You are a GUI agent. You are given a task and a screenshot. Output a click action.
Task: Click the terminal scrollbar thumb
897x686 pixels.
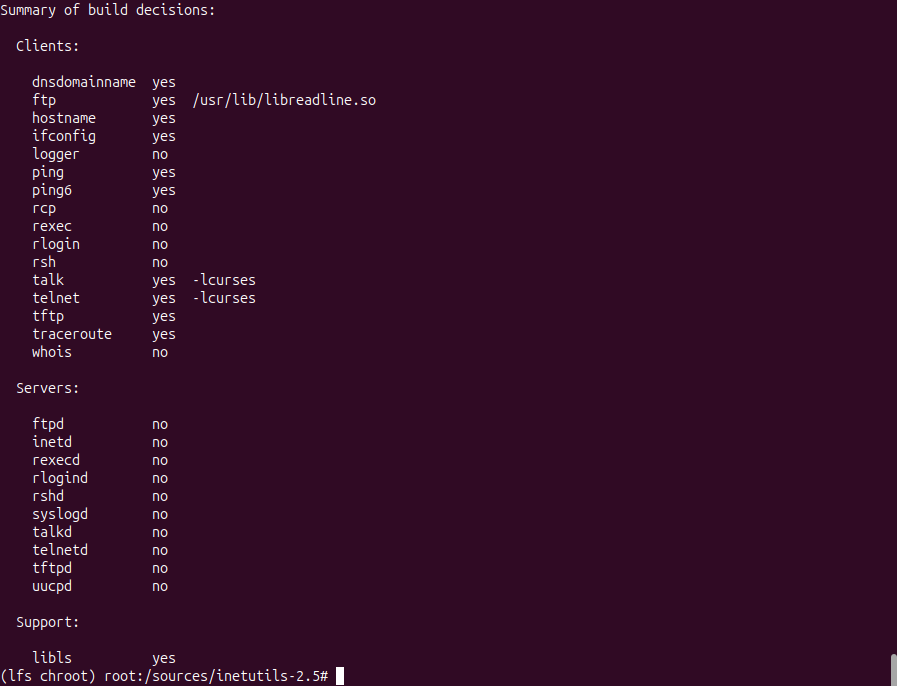(892, 668)
